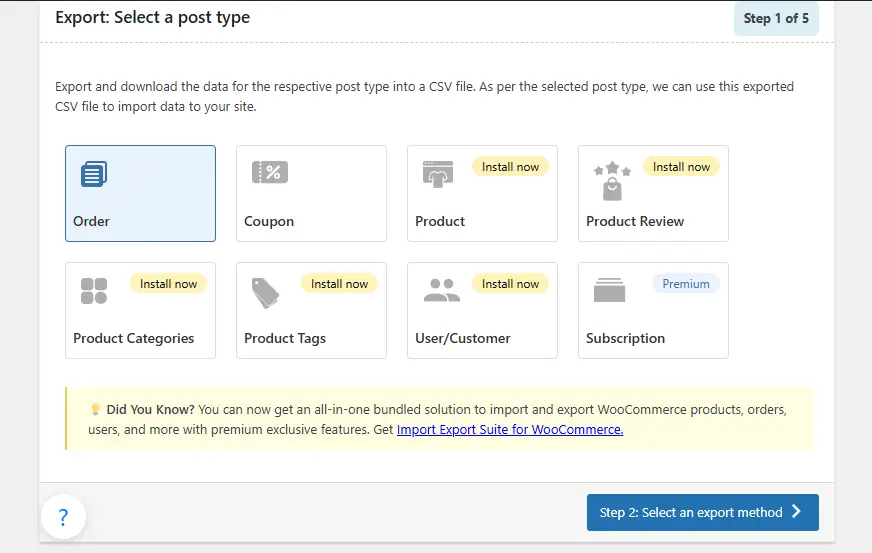Select the Order stacked-documents icon

(x=93, y=174)
